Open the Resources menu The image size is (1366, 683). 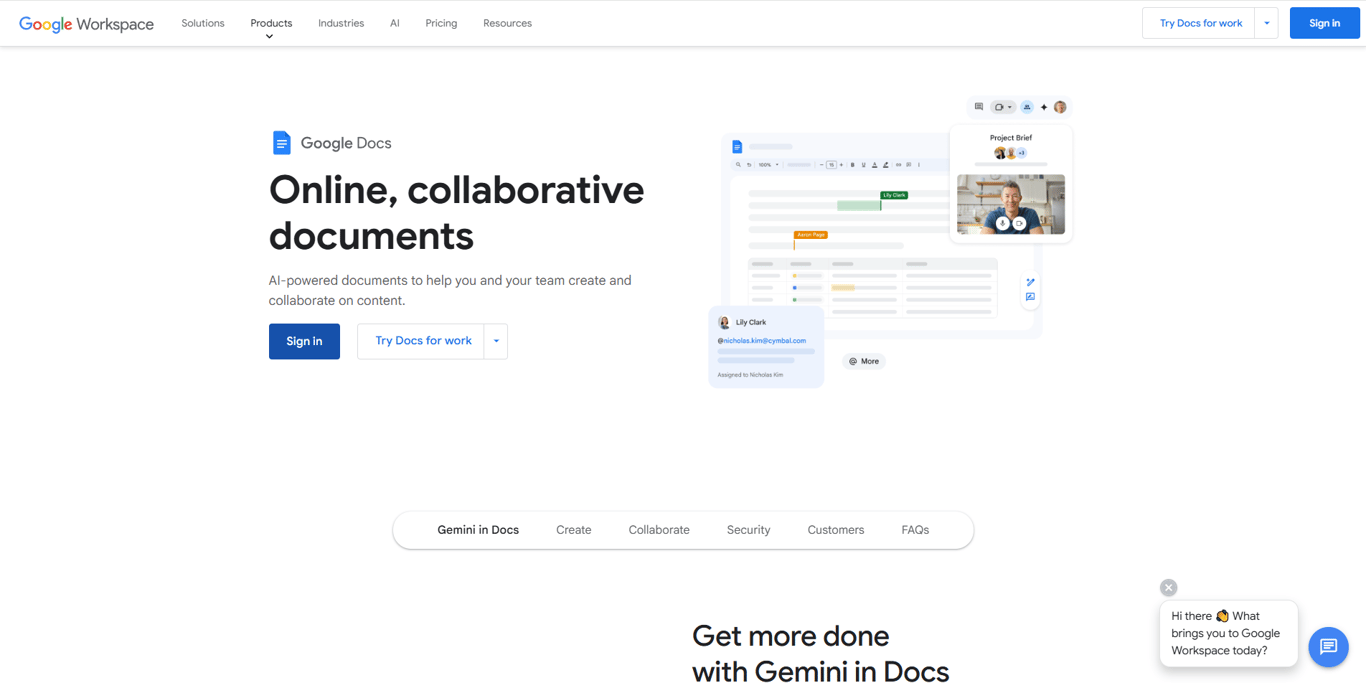point(507,23)
